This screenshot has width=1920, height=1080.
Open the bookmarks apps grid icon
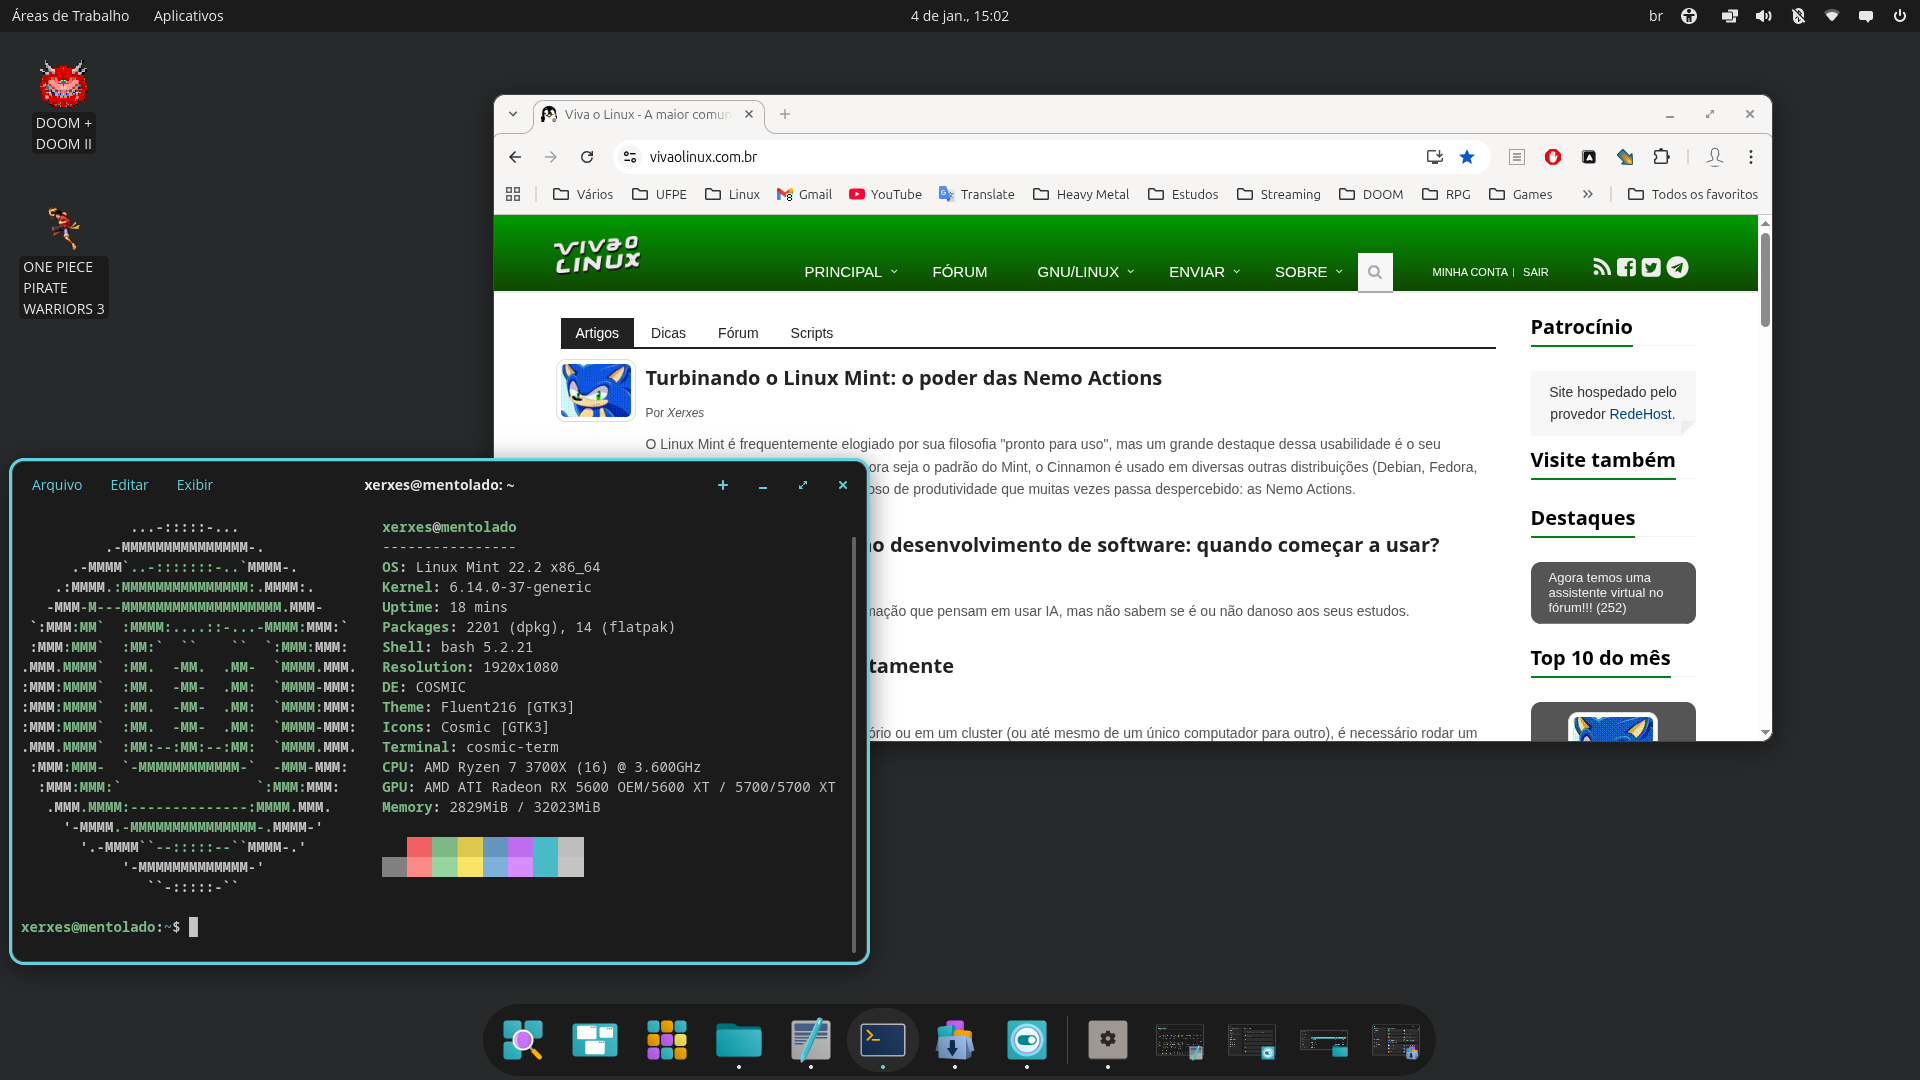[x=513, y=194]
